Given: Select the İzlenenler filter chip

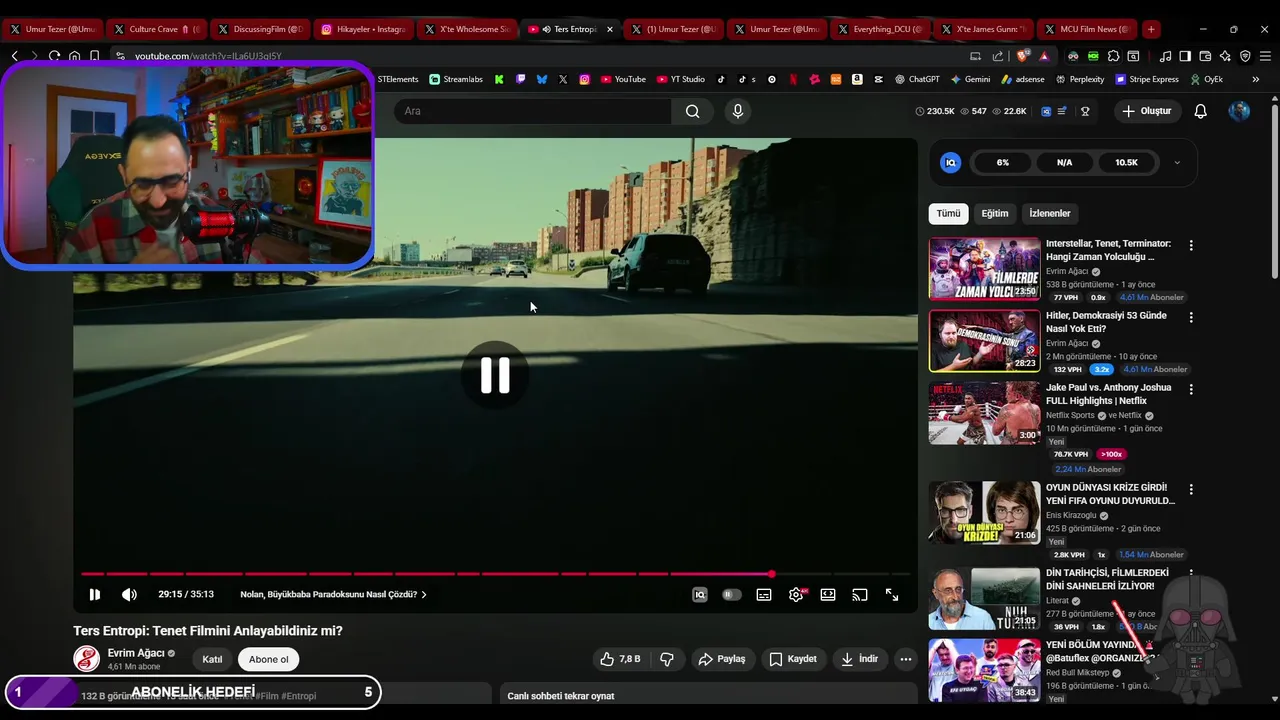Looking at the screenshot, I should click(1050, 213).
